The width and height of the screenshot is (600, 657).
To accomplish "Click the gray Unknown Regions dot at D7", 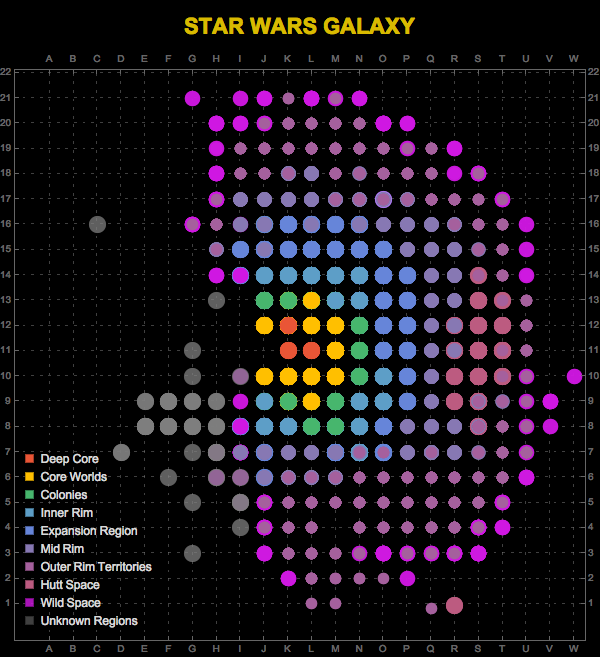I will pos(122,453).
